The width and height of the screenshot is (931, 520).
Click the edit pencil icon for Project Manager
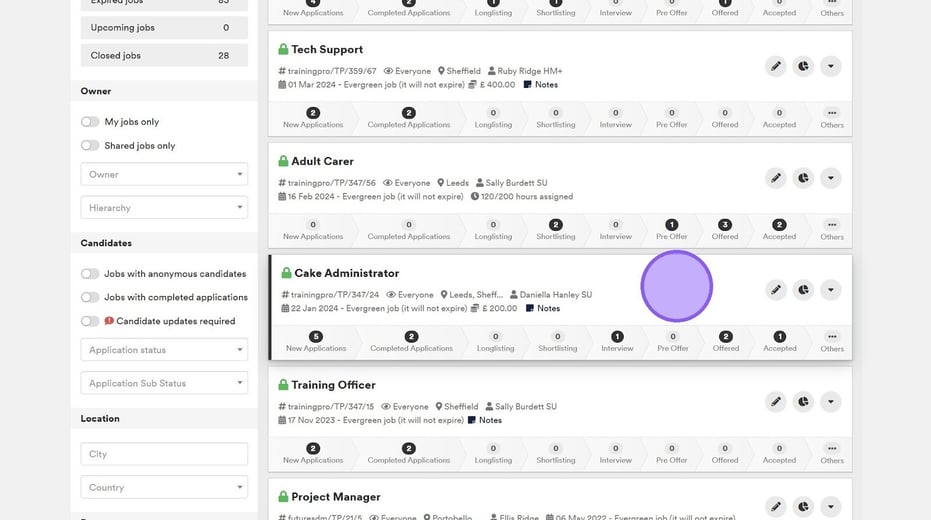point(775,506)
